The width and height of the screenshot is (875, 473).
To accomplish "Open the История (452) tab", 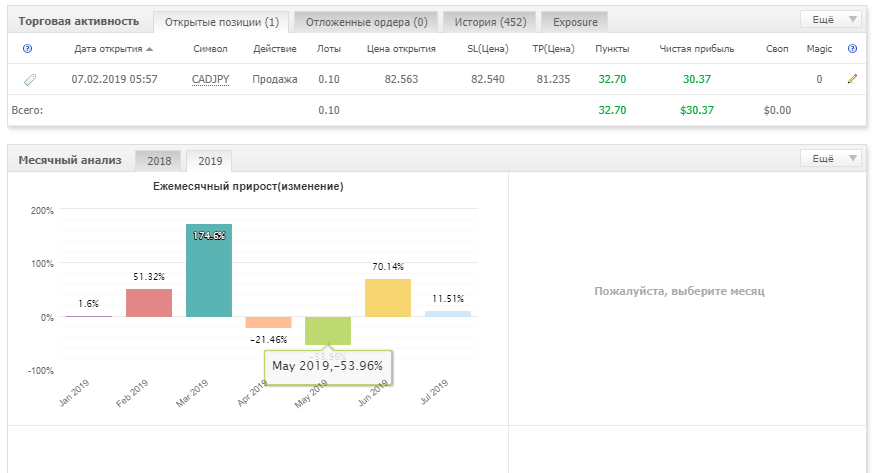I will pos(490,22).
